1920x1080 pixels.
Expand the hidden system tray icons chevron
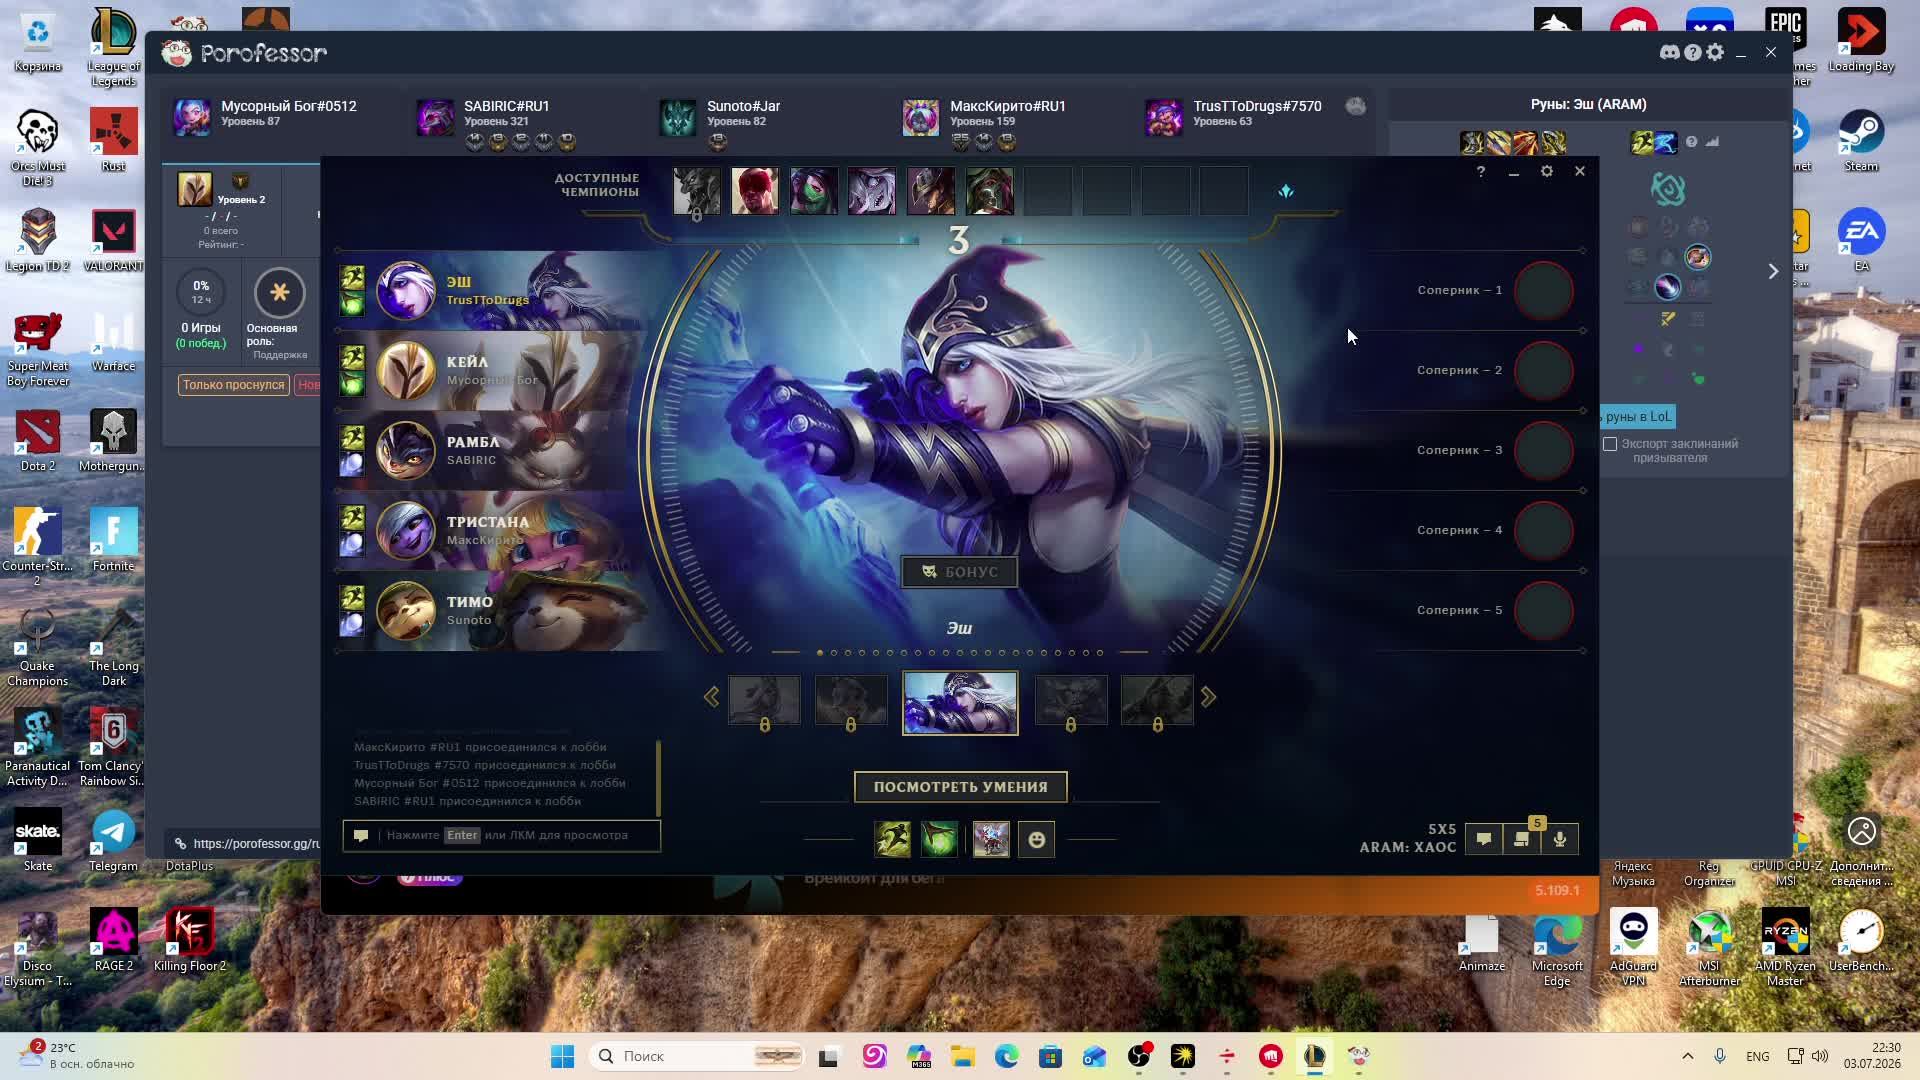1687,1056
